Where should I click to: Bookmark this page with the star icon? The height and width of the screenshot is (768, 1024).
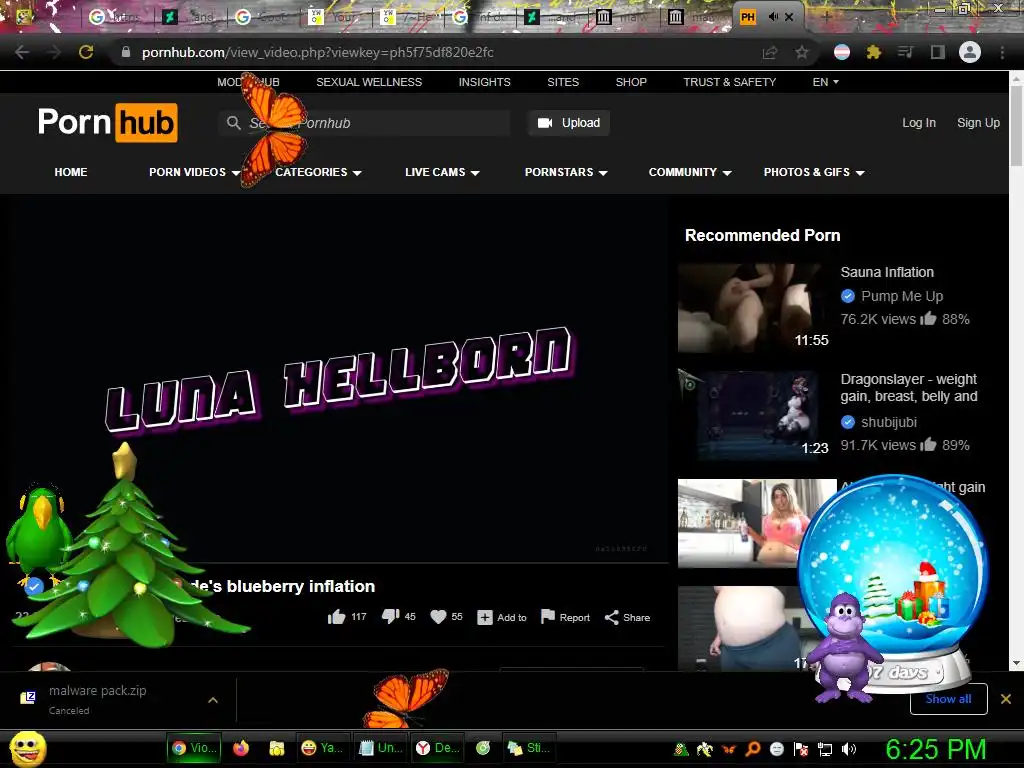[802, 52]
